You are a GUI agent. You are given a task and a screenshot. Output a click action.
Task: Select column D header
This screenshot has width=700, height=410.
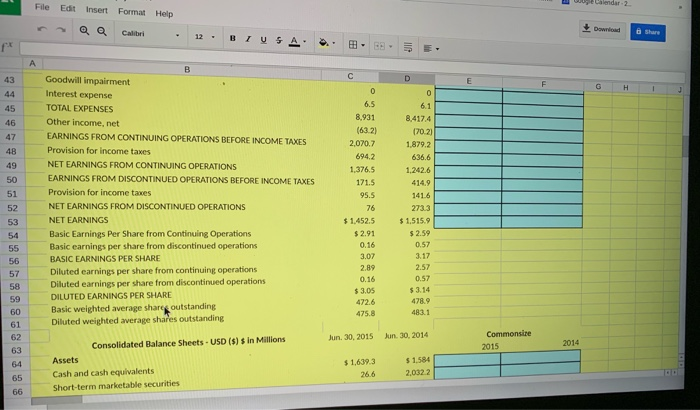407,78
